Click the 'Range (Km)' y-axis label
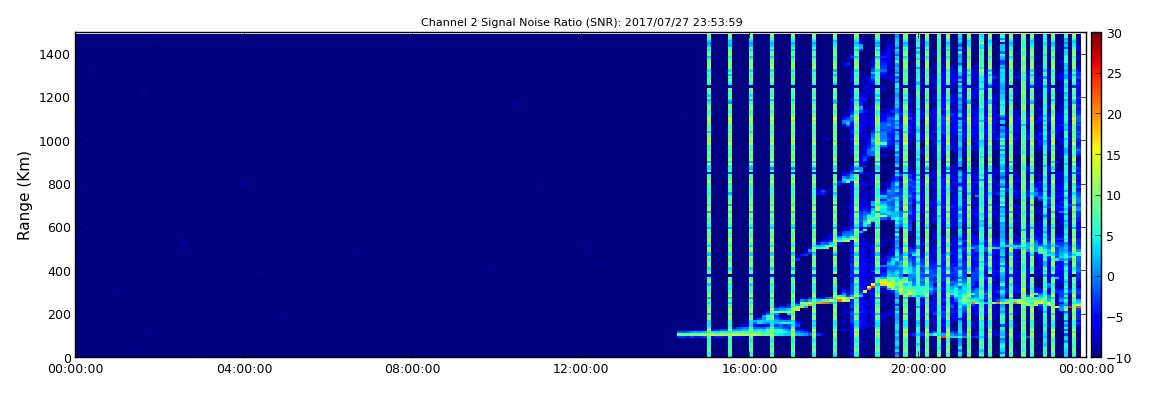 point(23,196)
